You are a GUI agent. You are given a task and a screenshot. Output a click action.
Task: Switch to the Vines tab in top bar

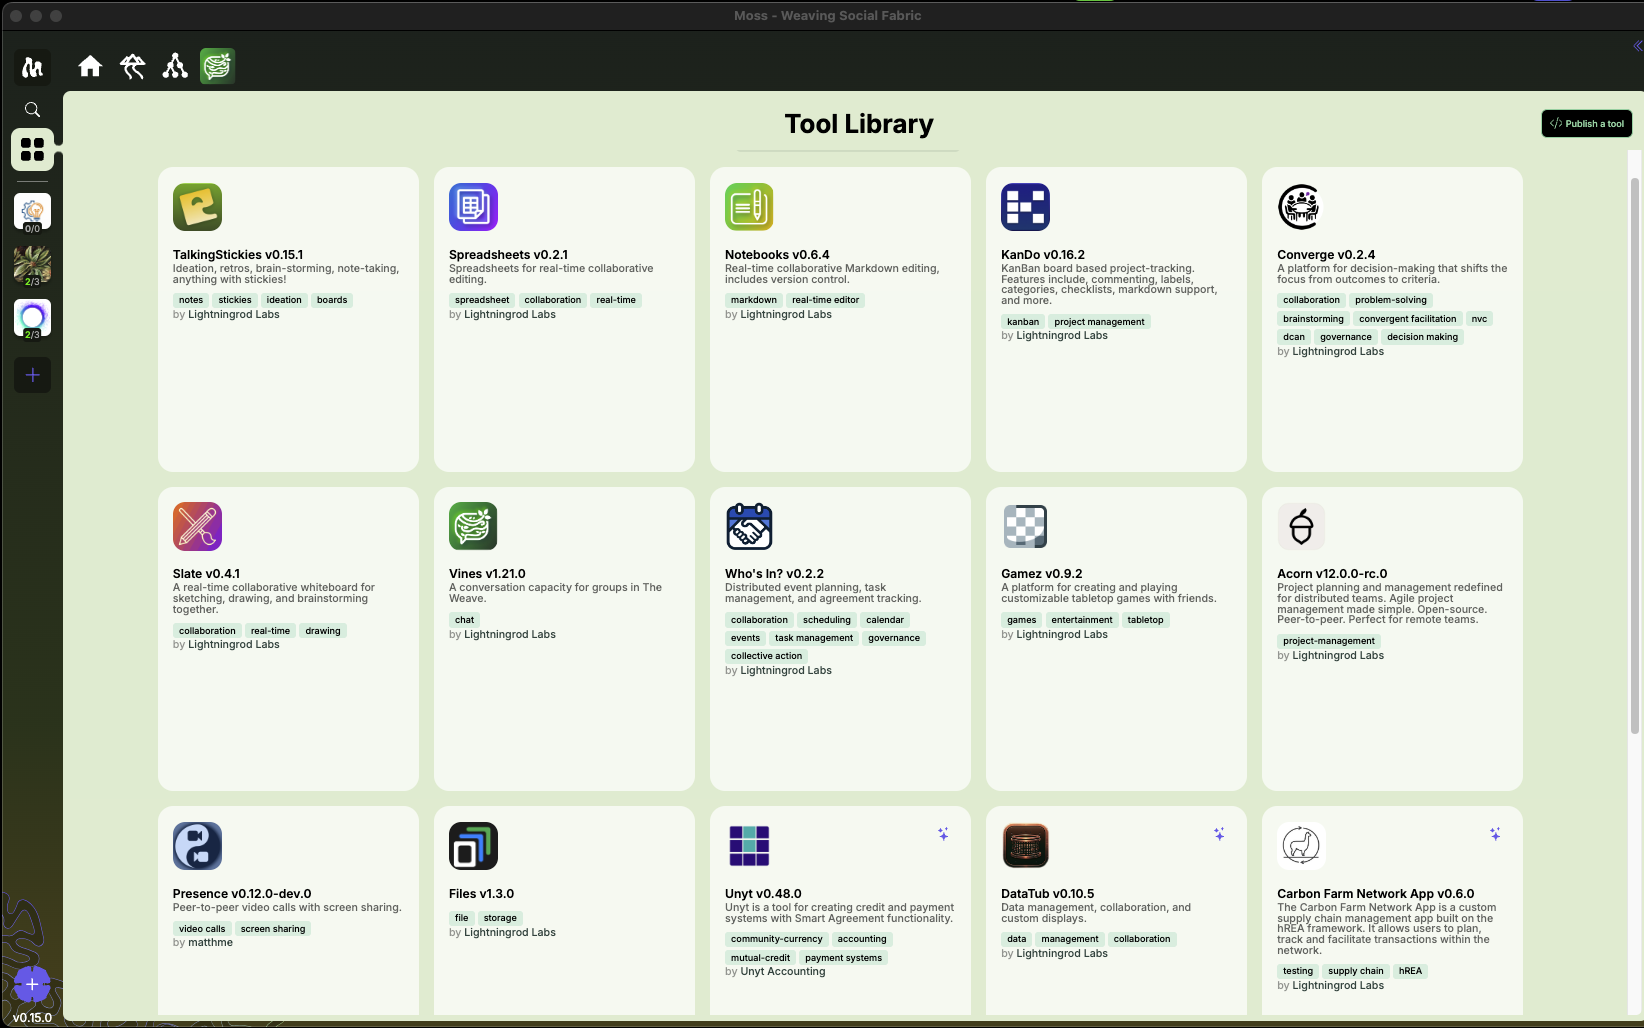tap(217, 66)
